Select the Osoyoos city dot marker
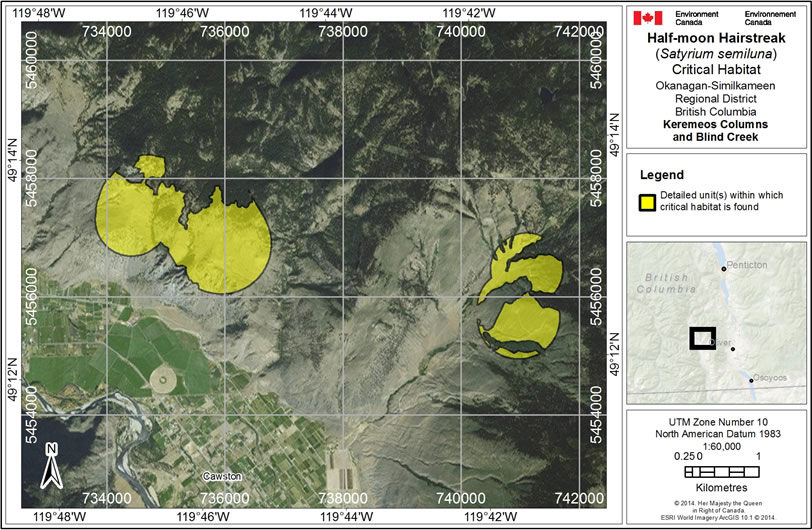812x530 pixels. click(x=751, y=380)
